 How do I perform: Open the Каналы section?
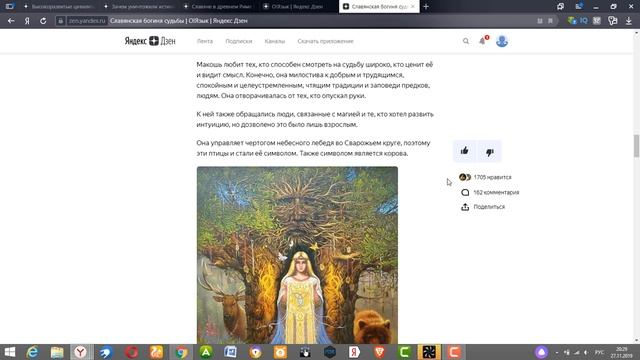(275, 41)
